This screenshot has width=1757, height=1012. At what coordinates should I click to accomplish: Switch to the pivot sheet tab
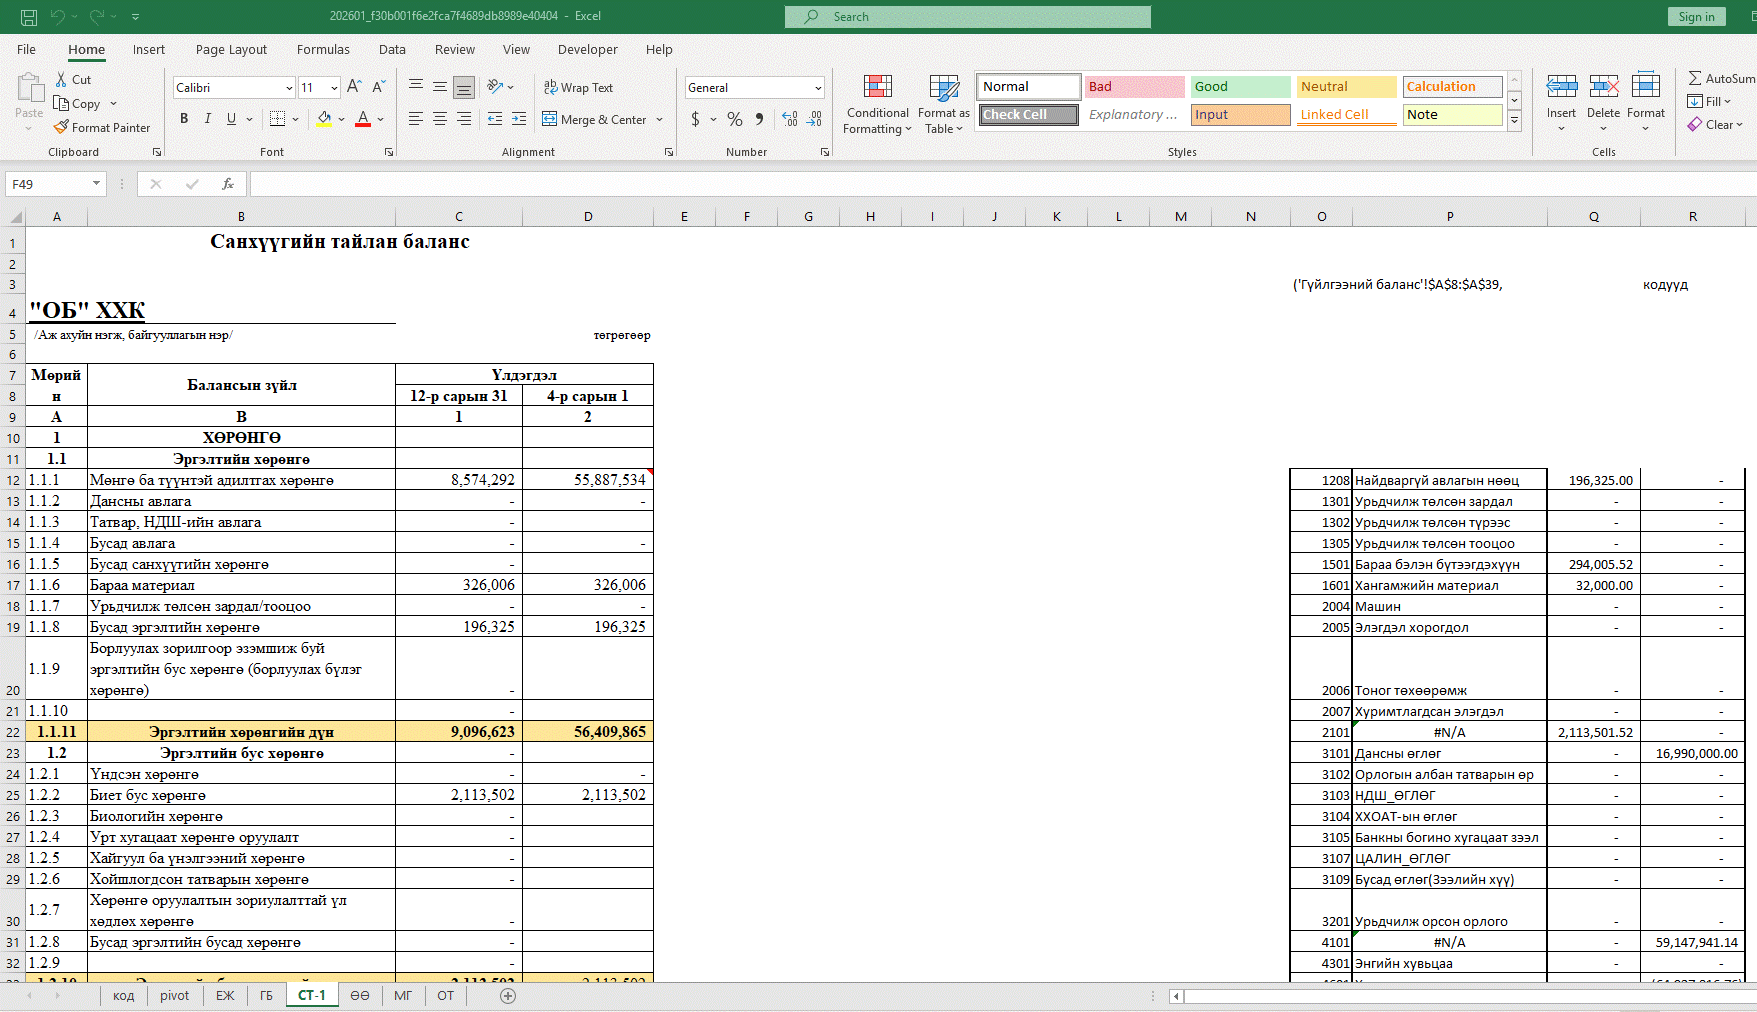click(174, 995)
